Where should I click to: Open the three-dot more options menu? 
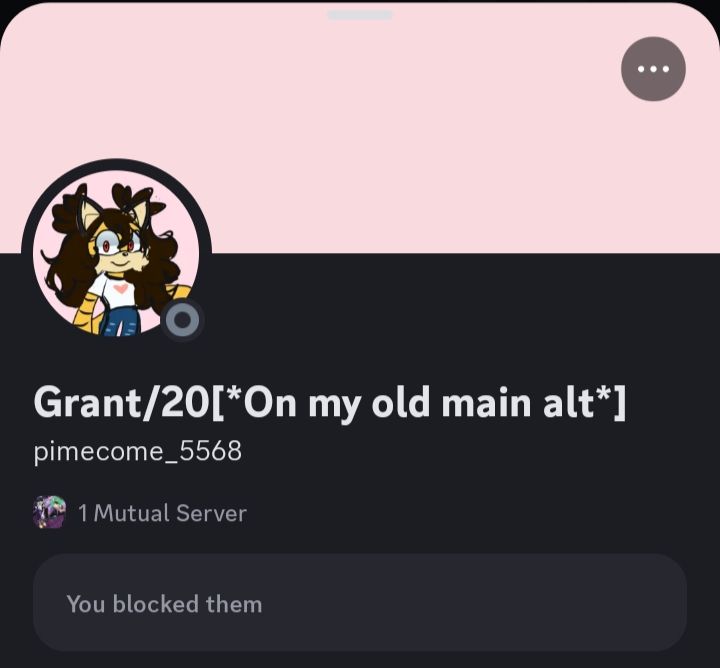(653, 69)
